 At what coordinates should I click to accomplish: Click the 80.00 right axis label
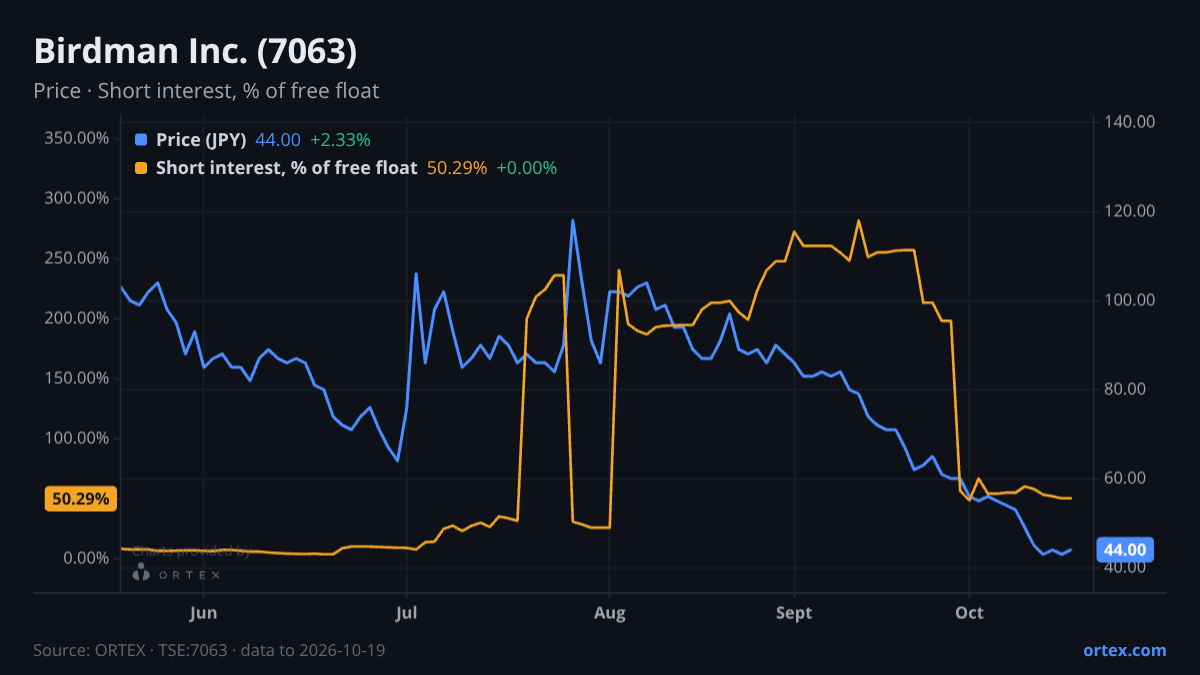1126,389
